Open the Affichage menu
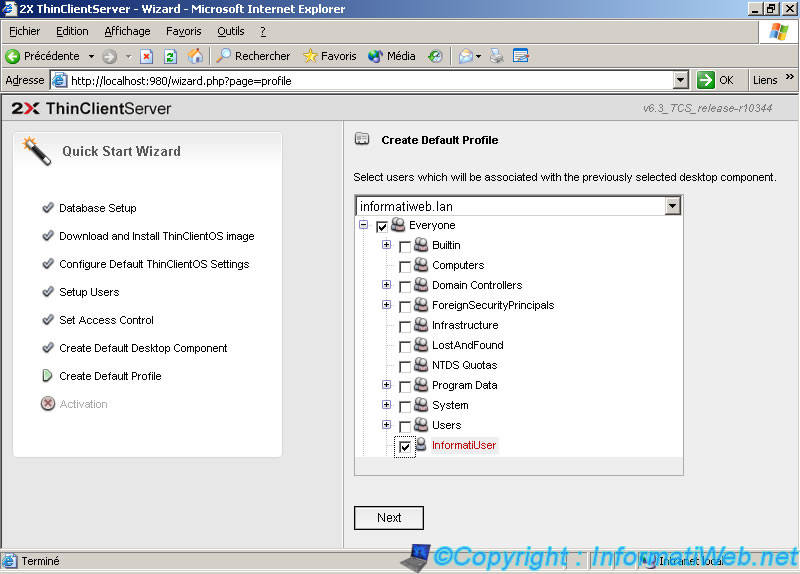The height and width of the screenshot is (574, 800). (x=127, y=32)
